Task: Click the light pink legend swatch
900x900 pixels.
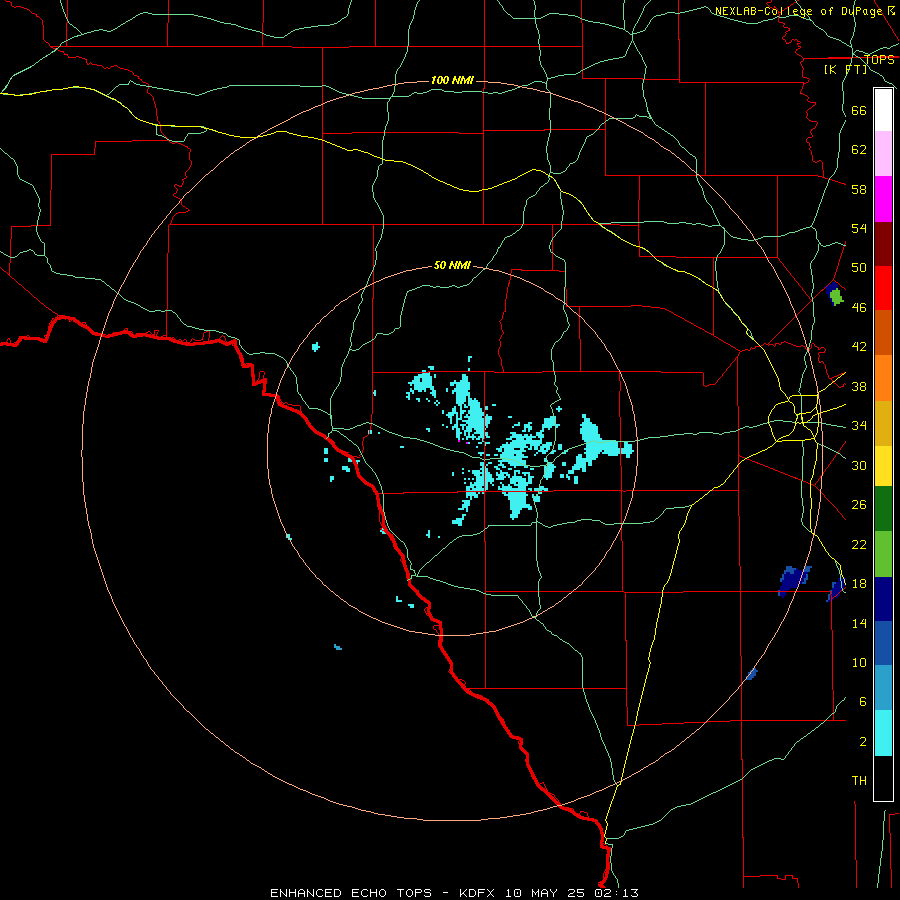Action: click(883, 154)
